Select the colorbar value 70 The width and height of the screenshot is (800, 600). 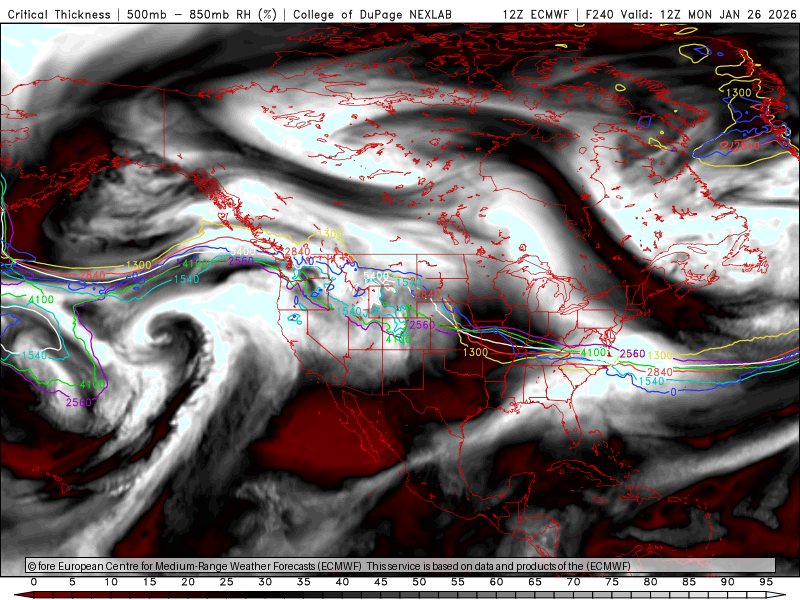click(573, 582)
